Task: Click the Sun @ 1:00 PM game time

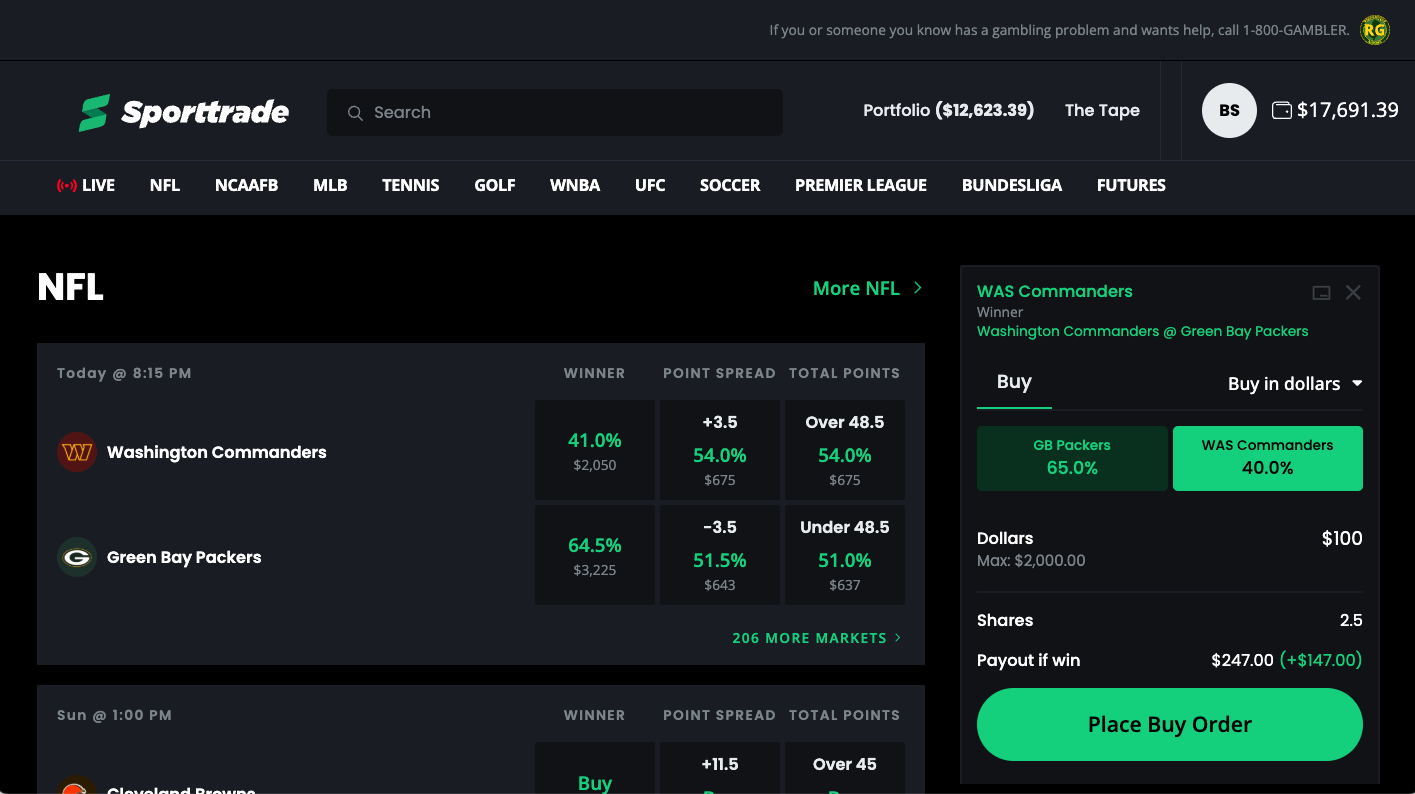Action: [x=114, y=715]
